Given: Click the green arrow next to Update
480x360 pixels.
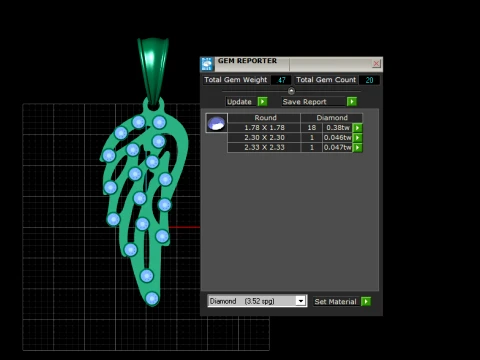Looking at the screenshot, I should [x=263, y=102].
